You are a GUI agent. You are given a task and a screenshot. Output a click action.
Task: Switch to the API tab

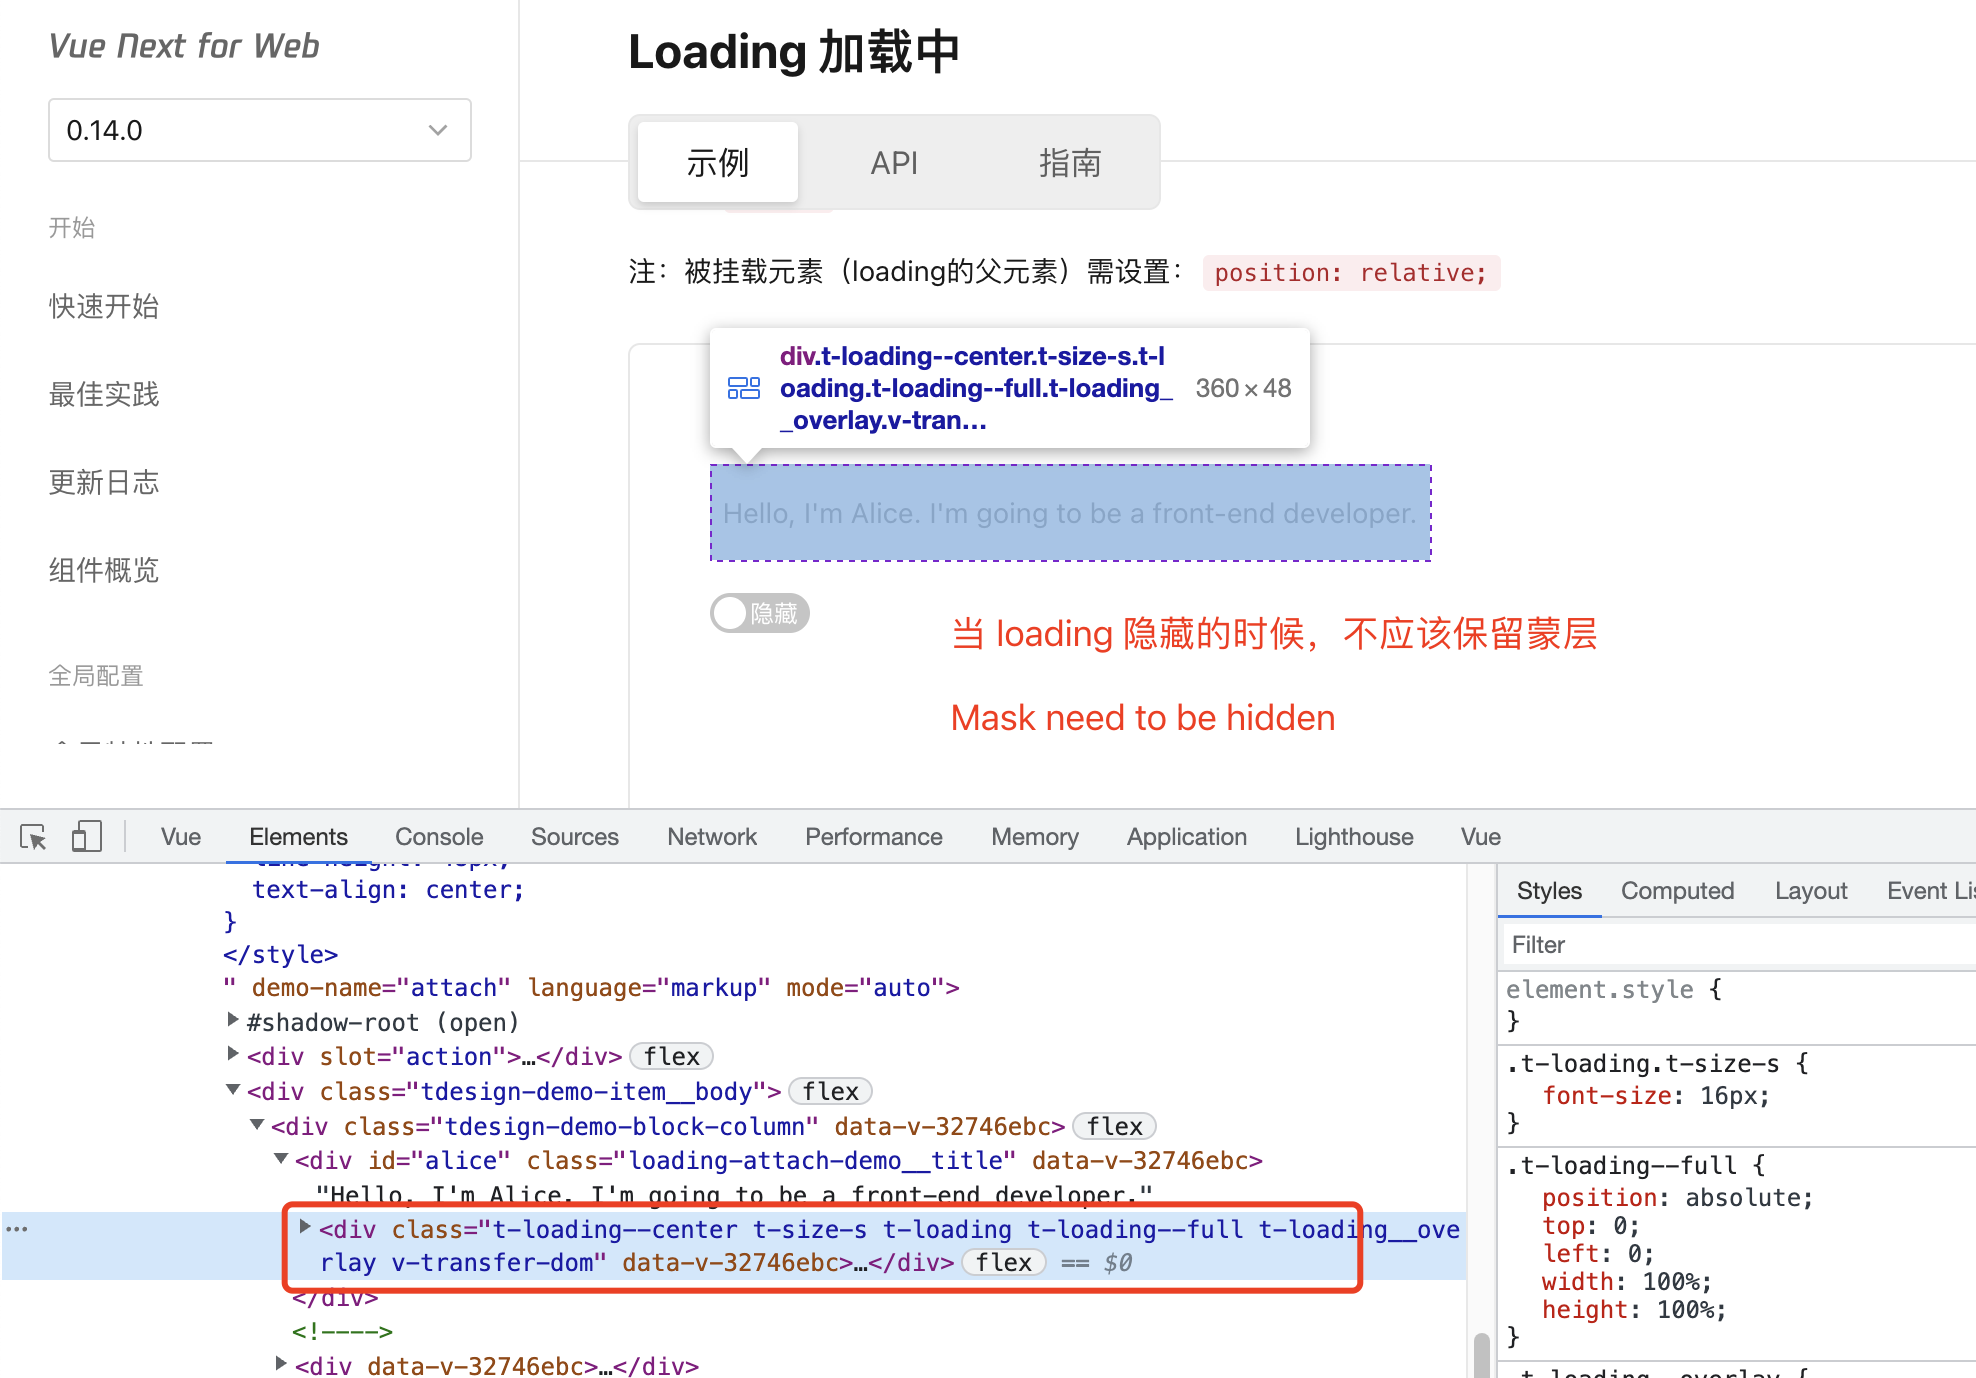coord(893,162)
